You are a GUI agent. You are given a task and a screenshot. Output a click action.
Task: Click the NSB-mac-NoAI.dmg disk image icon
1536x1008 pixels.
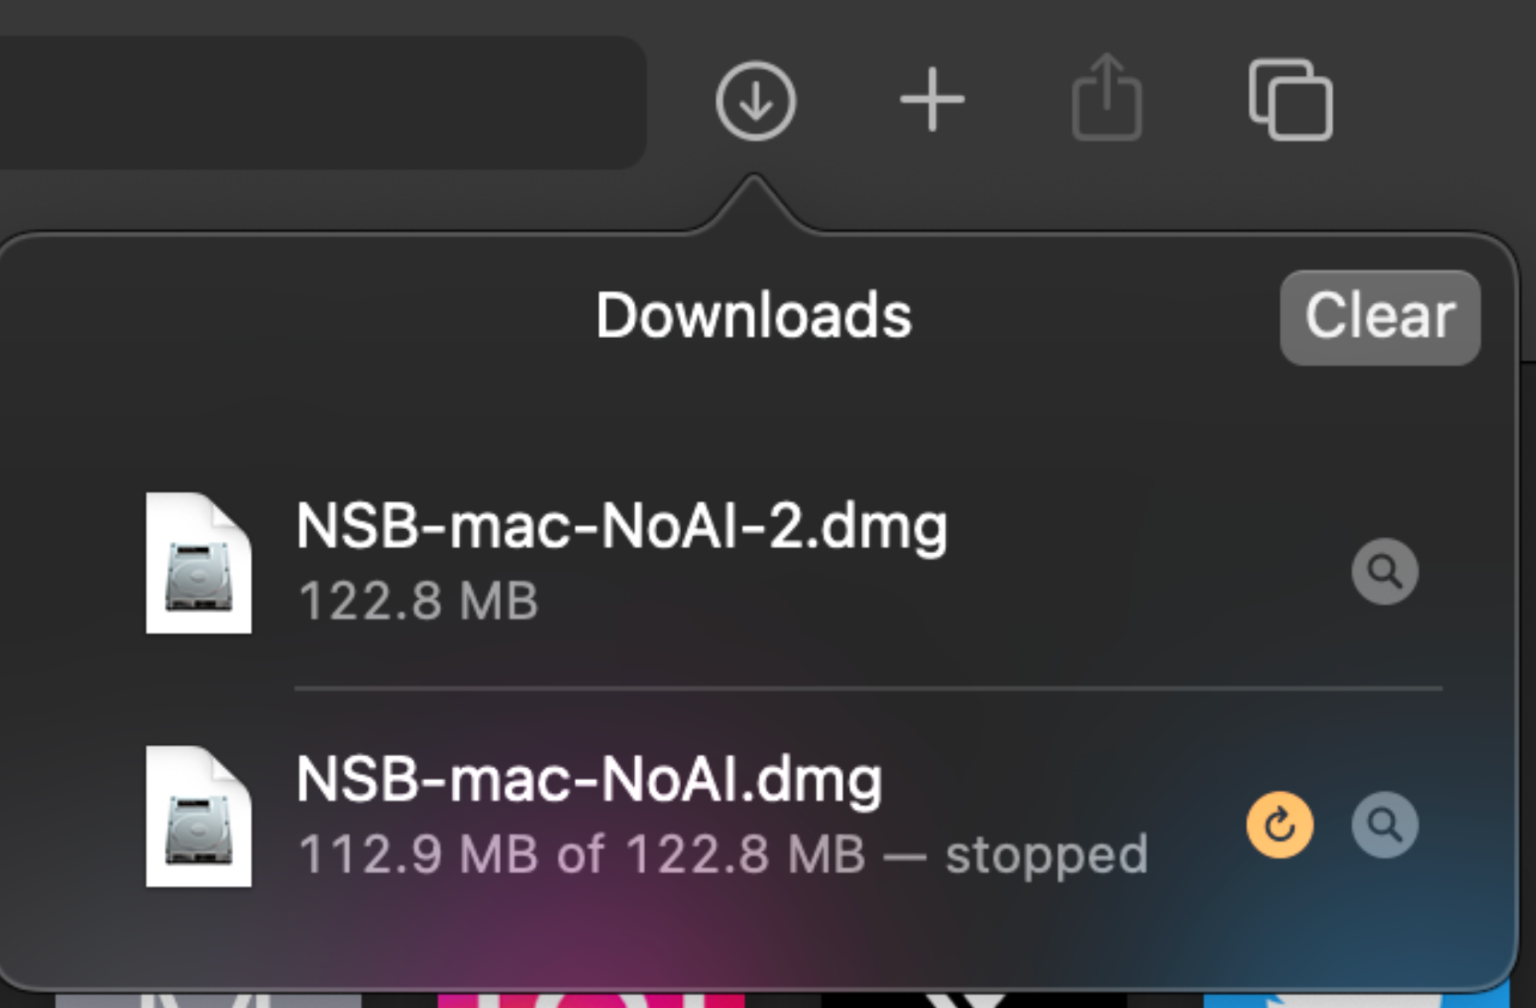click(198, 816)
